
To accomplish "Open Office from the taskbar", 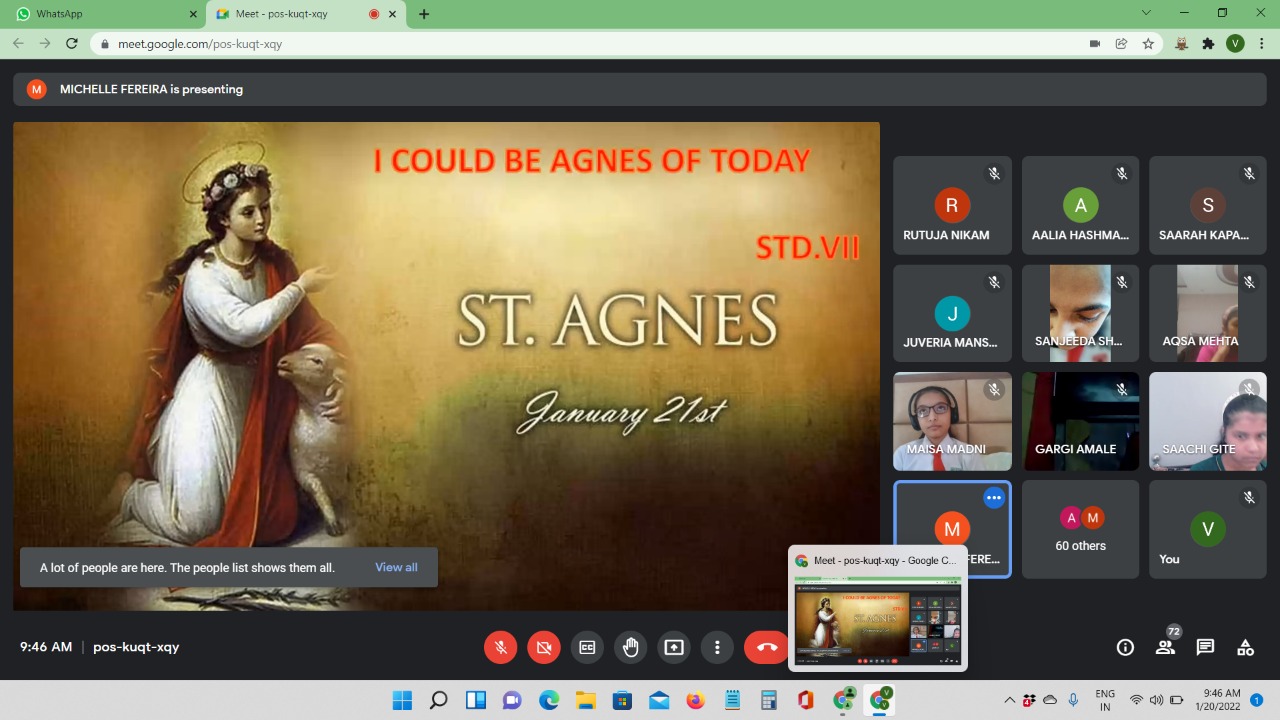I will pyautogui.click(x=805, y=700).
